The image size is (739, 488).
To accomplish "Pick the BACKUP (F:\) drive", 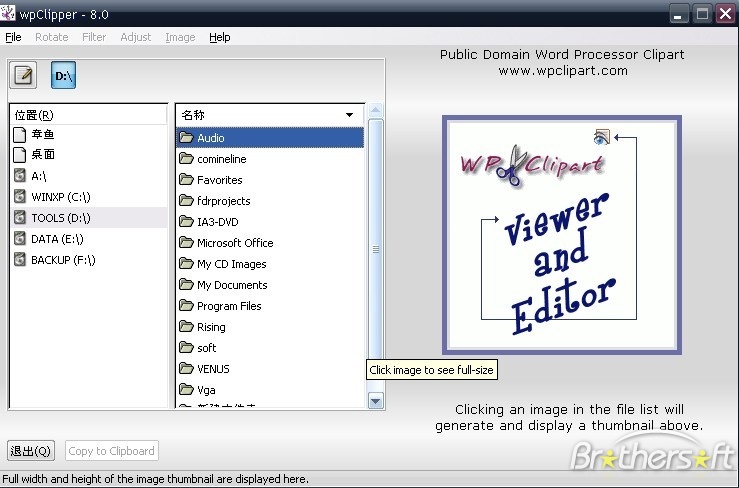I will click(63, 260).
